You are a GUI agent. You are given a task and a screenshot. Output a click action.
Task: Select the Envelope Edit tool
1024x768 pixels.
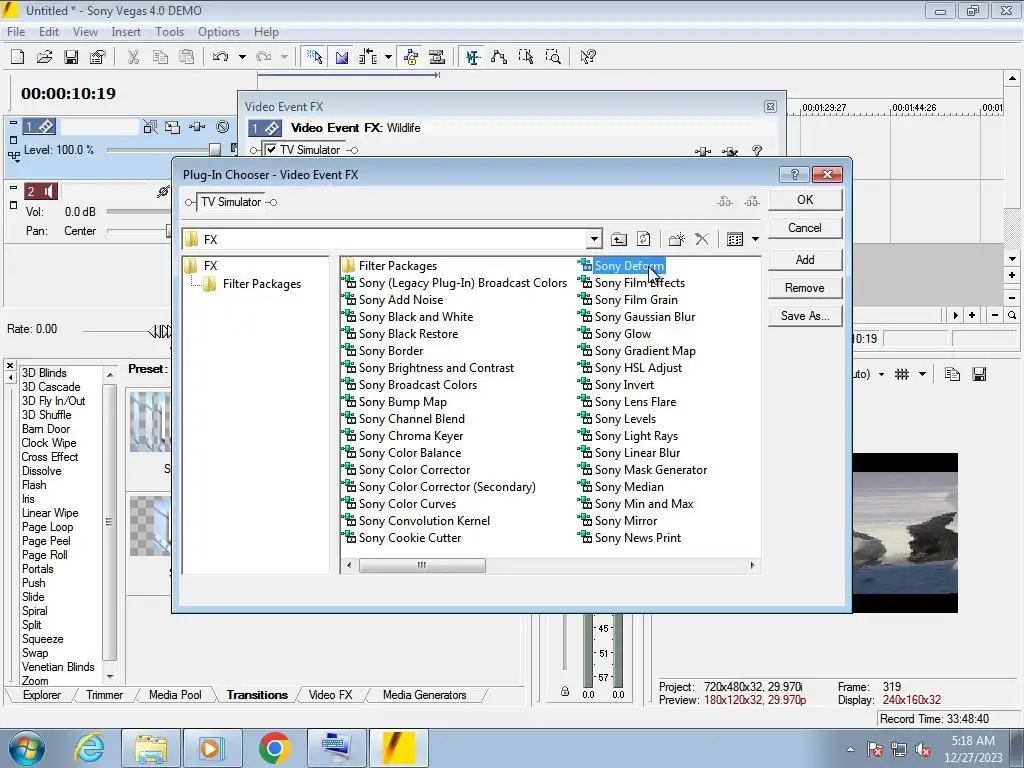pos(499,57)
